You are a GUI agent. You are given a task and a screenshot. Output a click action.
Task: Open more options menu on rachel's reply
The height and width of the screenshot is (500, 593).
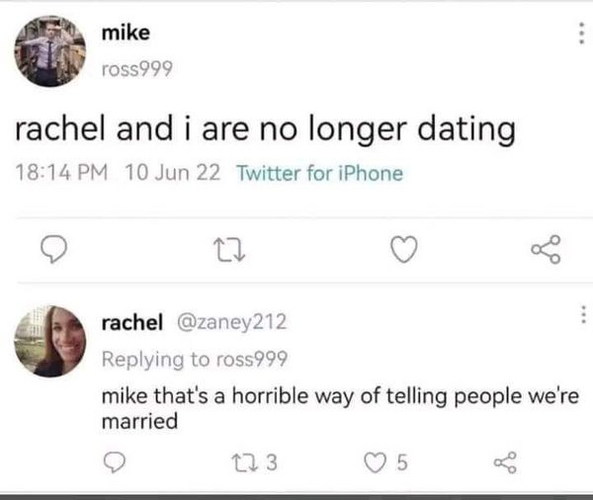(x=584, y=315)
